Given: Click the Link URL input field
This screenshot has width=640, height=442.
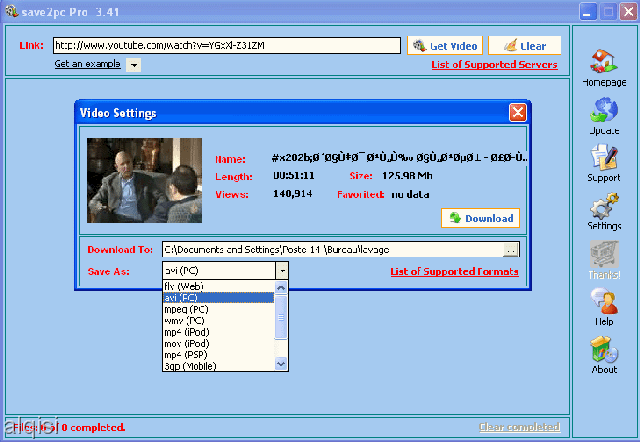Looking at the screenshot, I should pyautogui.click(x=227, y=45).
